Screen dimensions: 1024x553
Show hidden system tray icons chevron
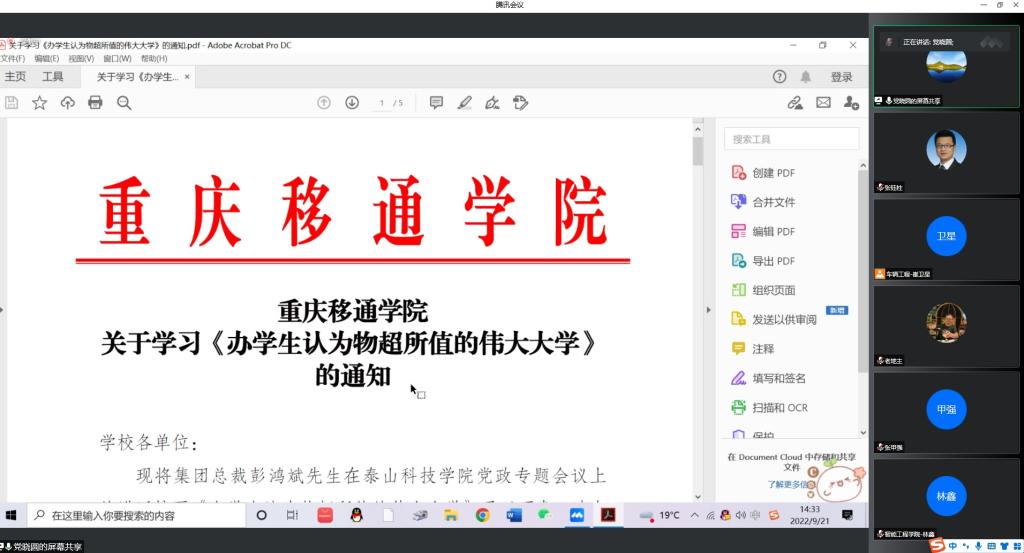tap(694, 515)
